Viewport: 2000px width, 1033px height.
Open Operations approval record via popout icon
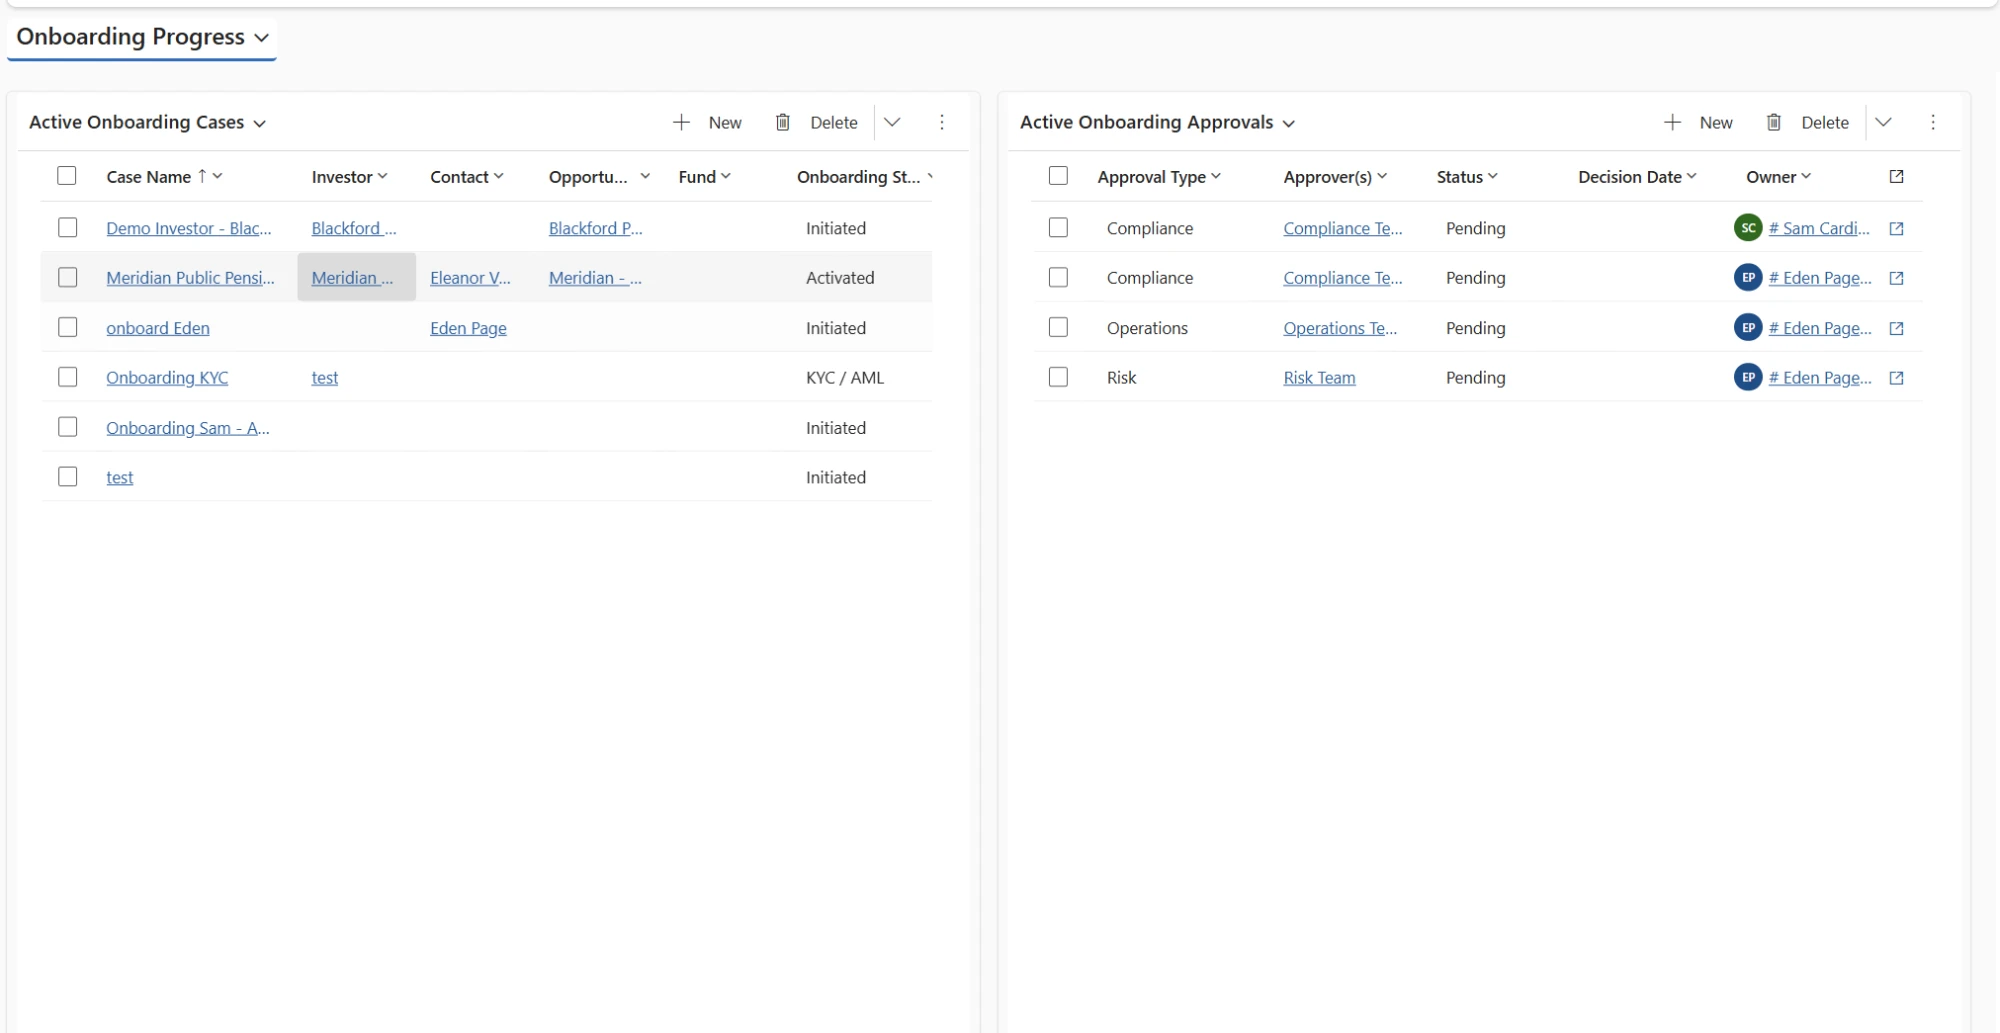1896,328
